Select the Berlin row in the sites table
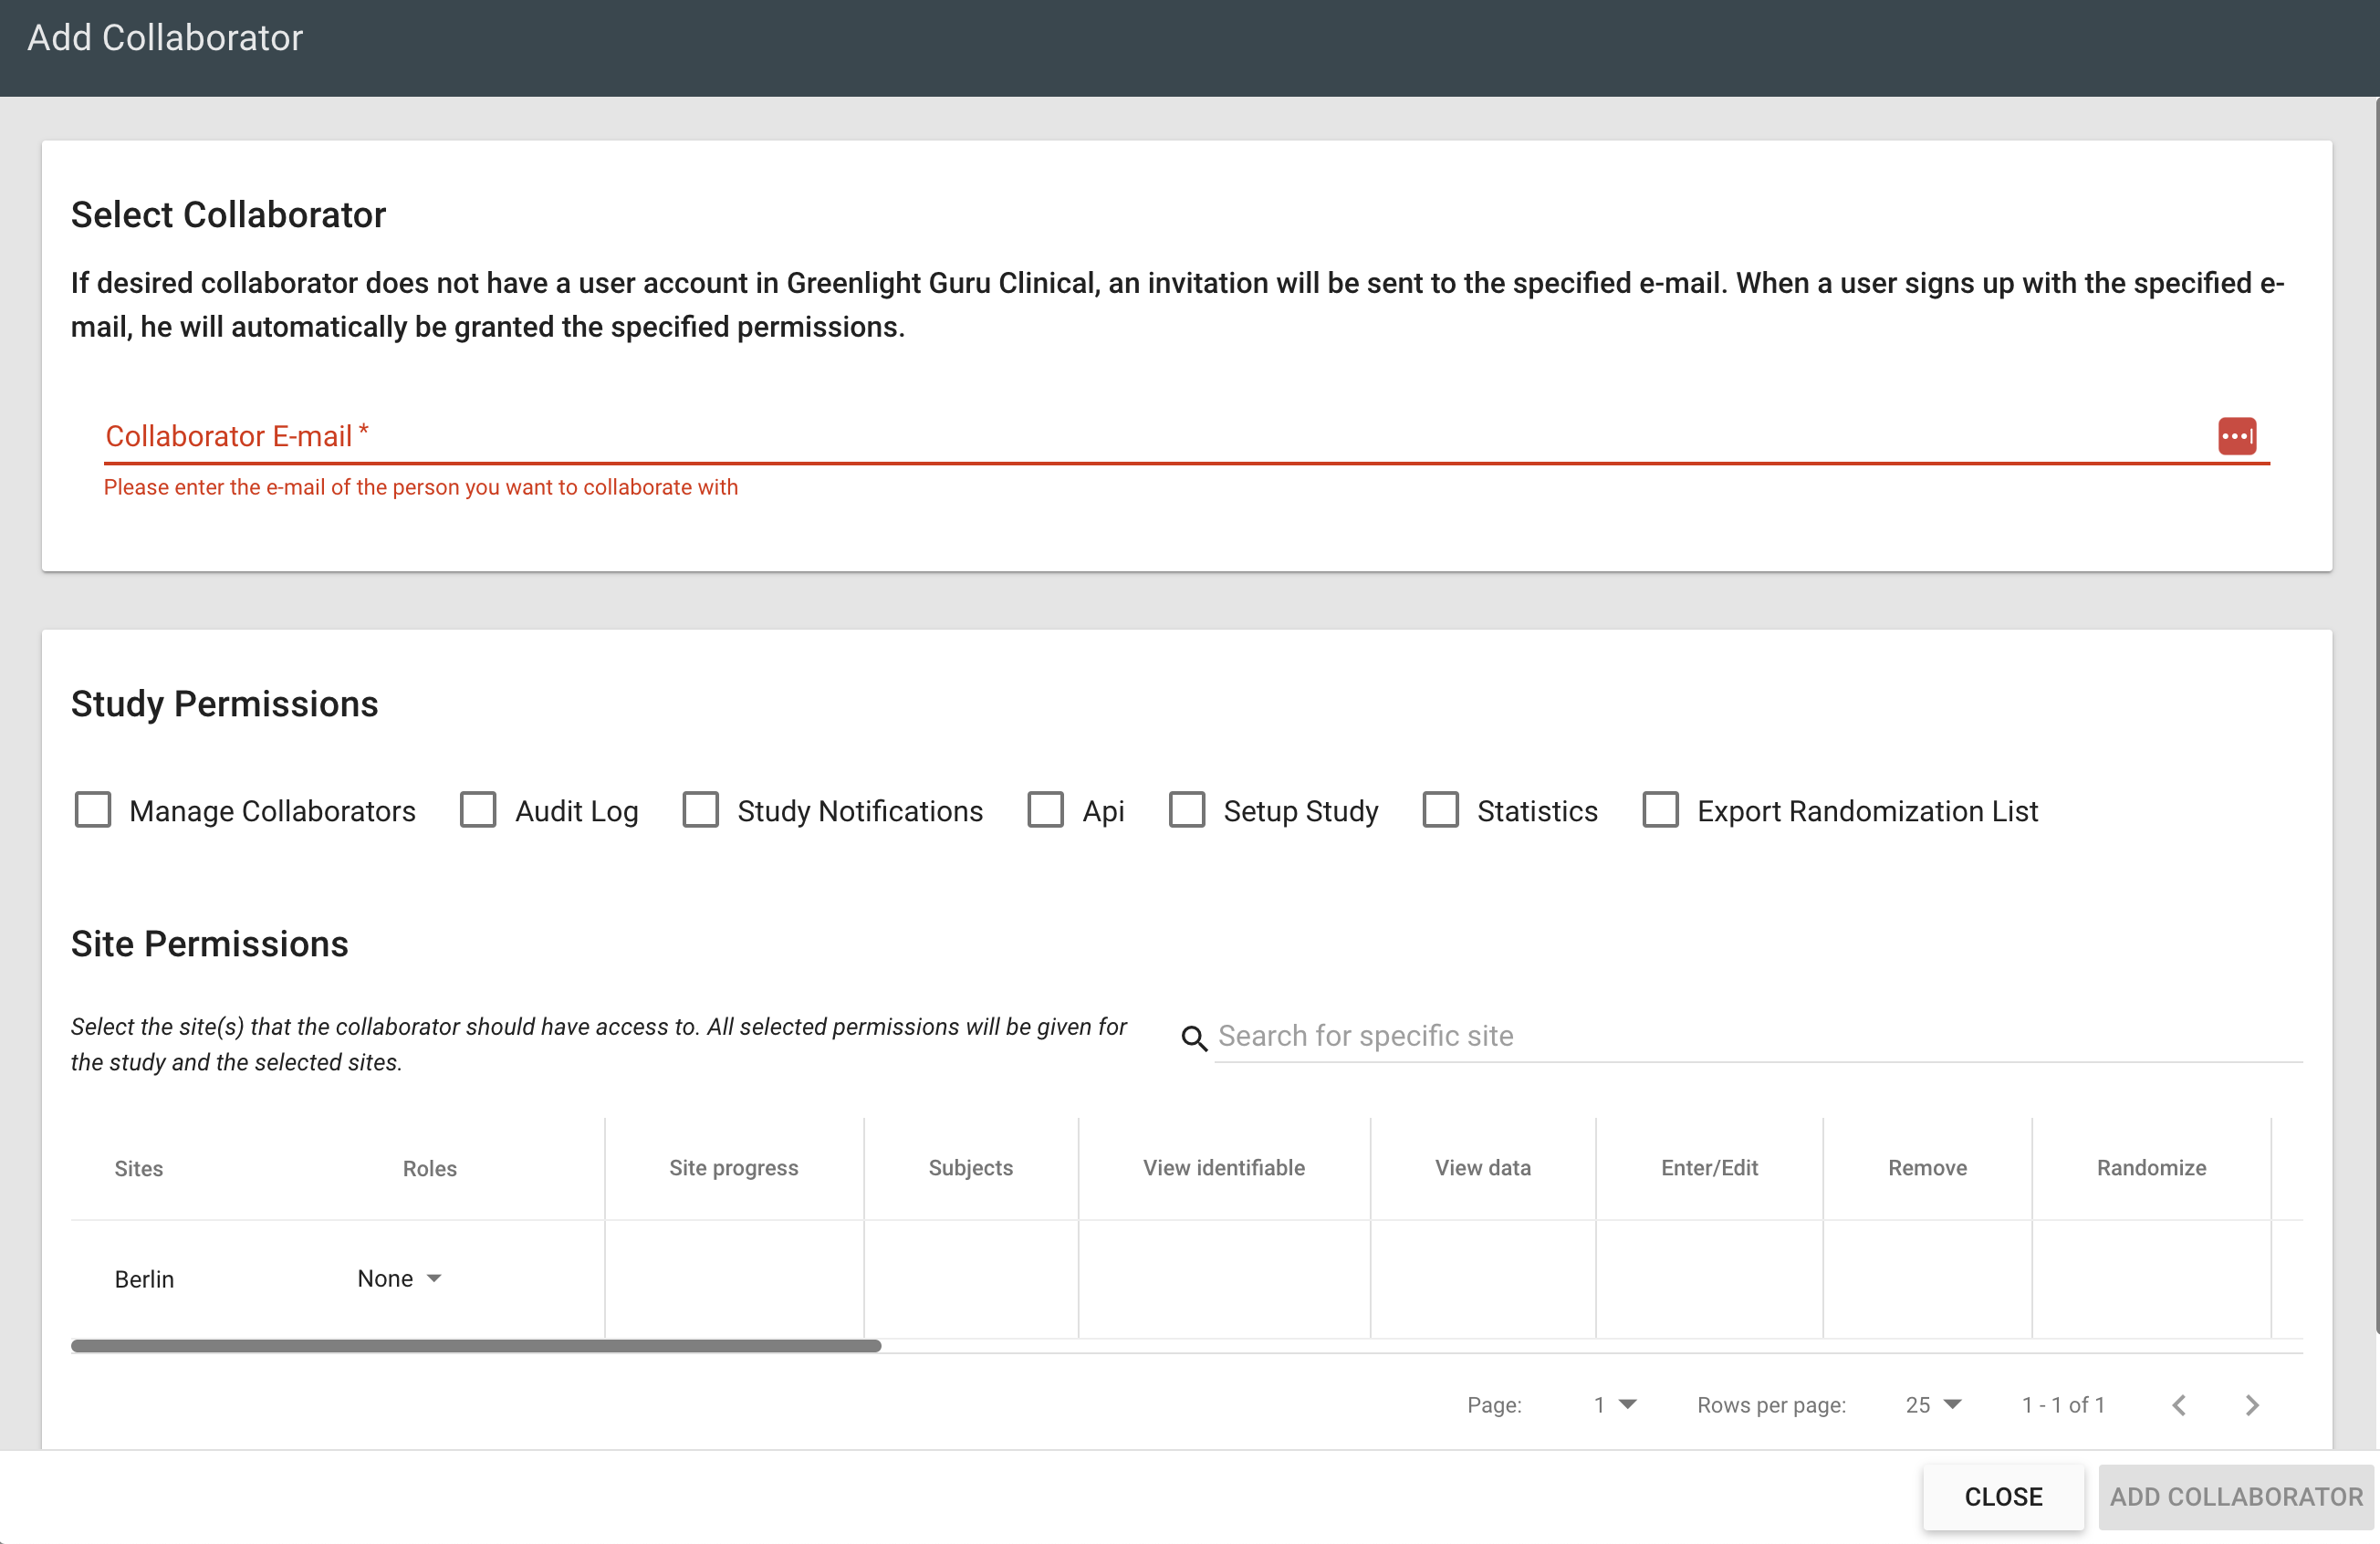This screenshot has width=2380, height=1544. 144,1278
